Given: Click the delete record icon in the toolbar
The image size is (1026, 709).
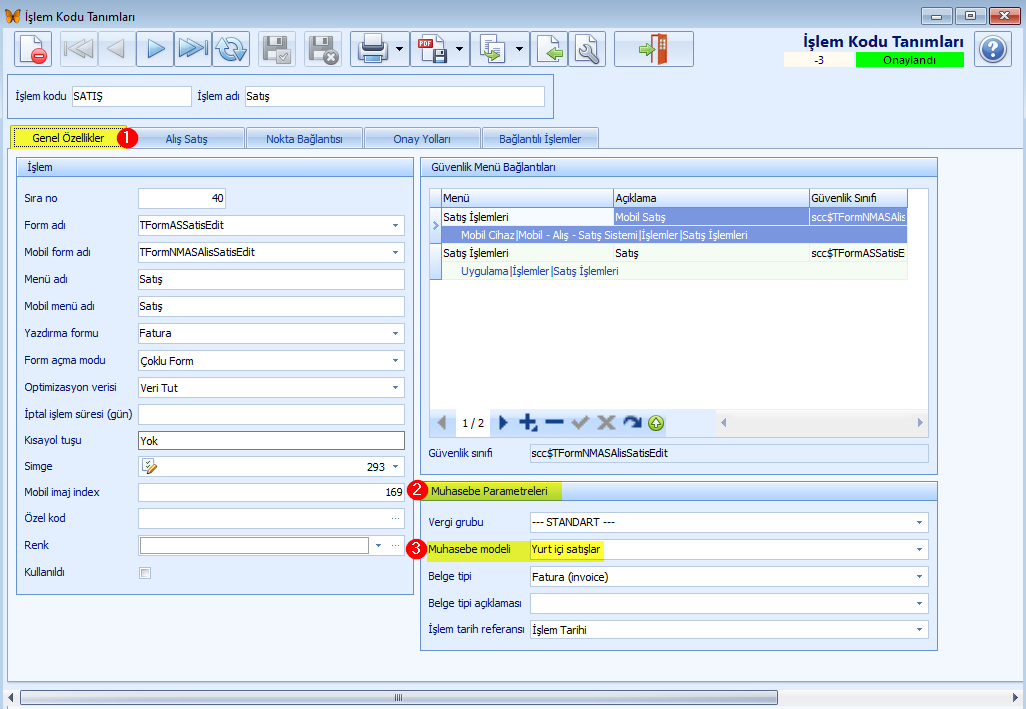Looking at the screenshot, I should coord(33,49).
